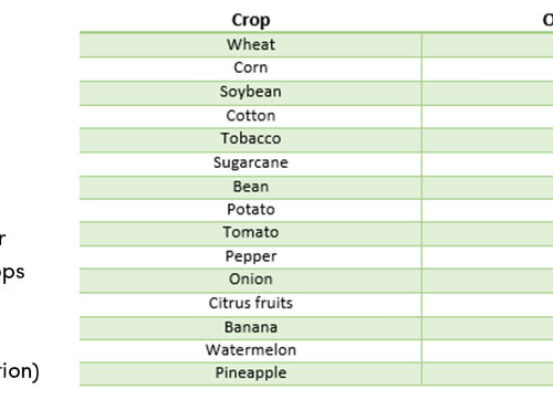
Task: Click the Banana row cell
Action: [x=251, y=328]
